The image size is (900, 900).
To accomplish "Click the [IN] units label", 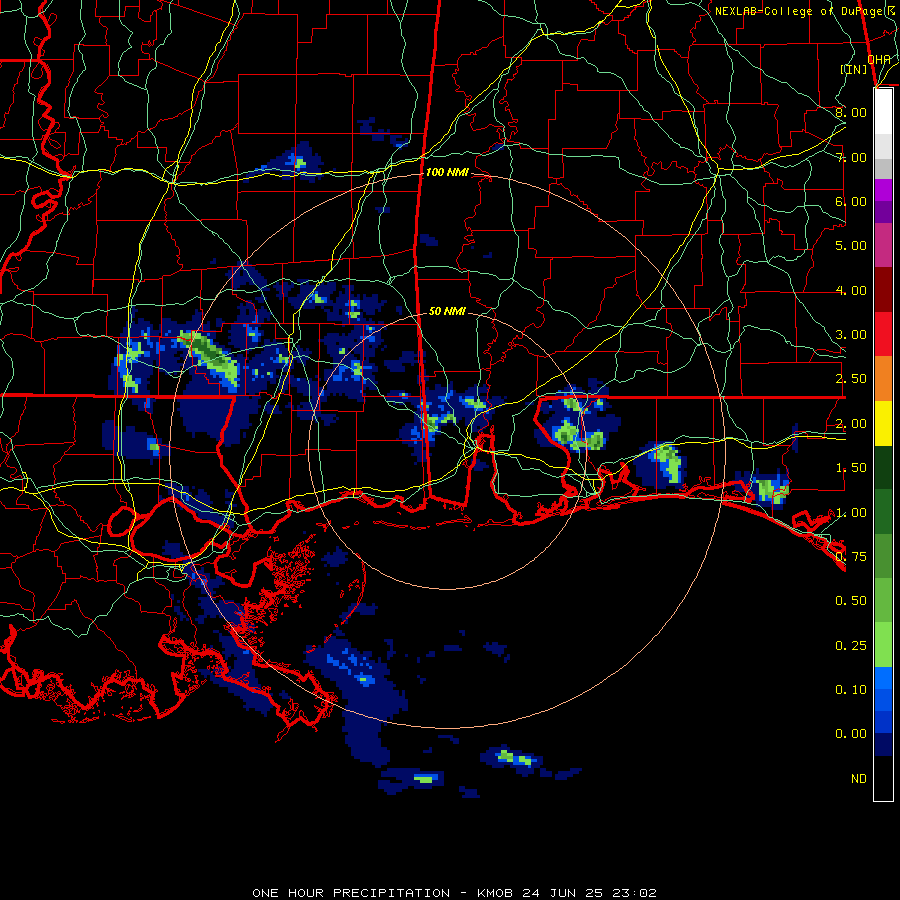I will (854, 69).
